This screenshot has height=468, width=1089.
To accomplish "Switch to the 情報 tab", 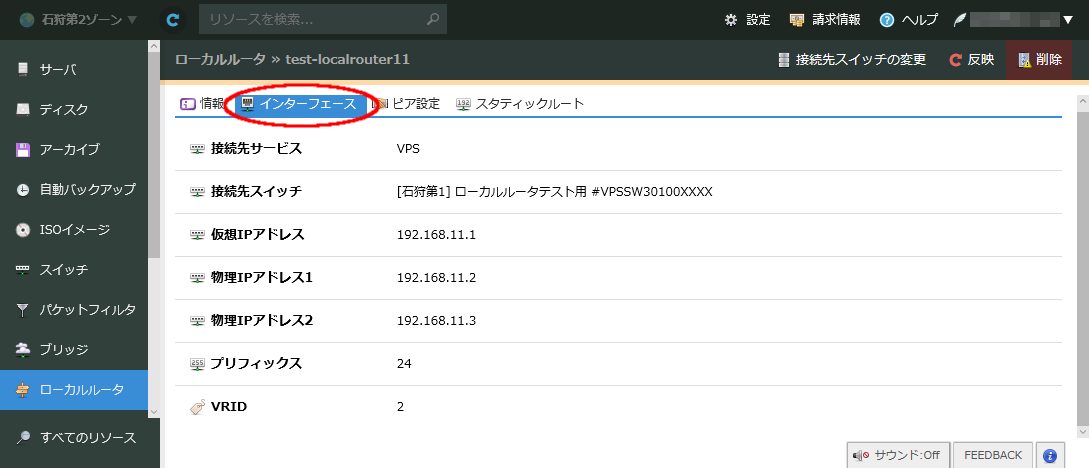I will [202, 104].
